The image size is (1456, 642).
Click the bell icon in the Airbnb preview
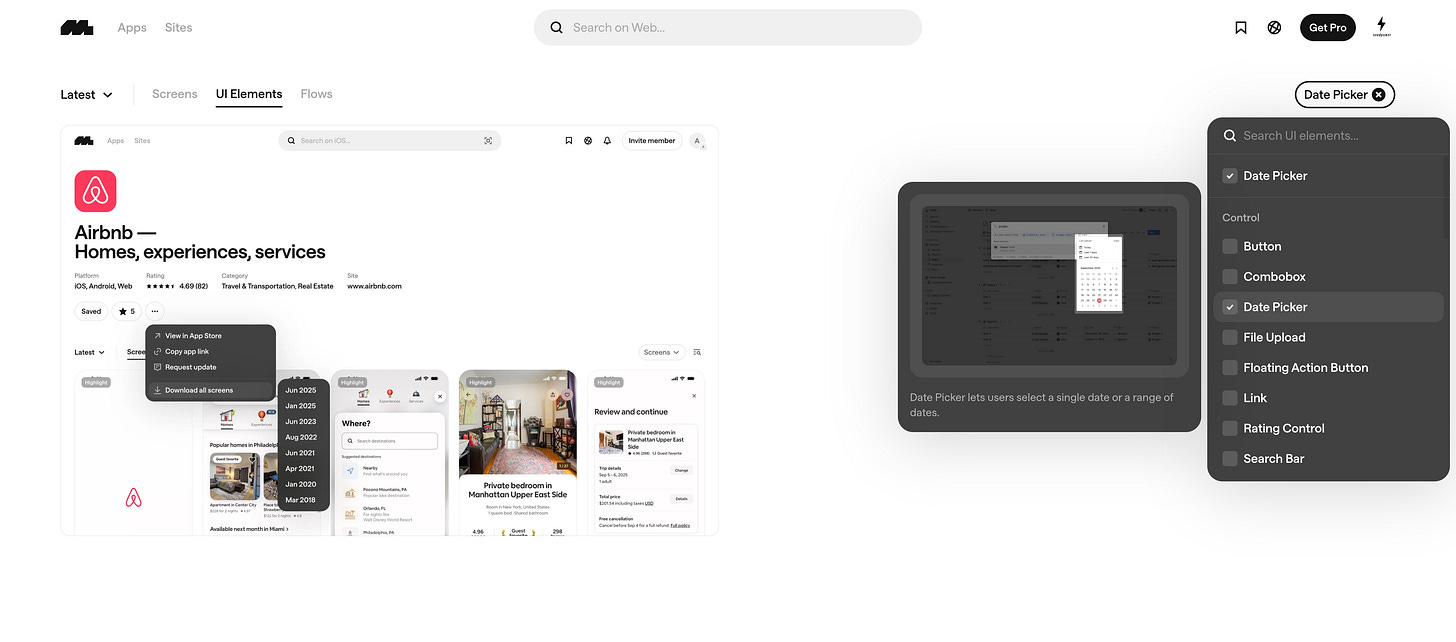pos(607,141)
